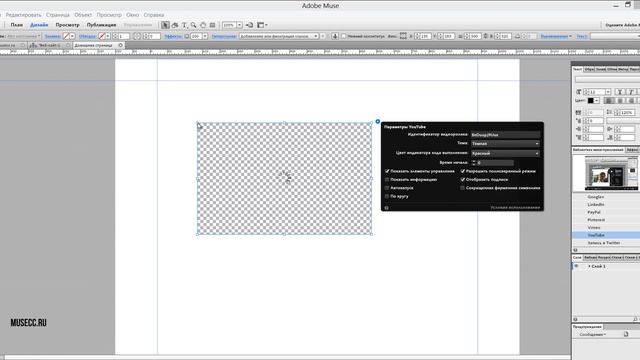Open the Условия использования link

pyautogui.click(x=515, y=207)
